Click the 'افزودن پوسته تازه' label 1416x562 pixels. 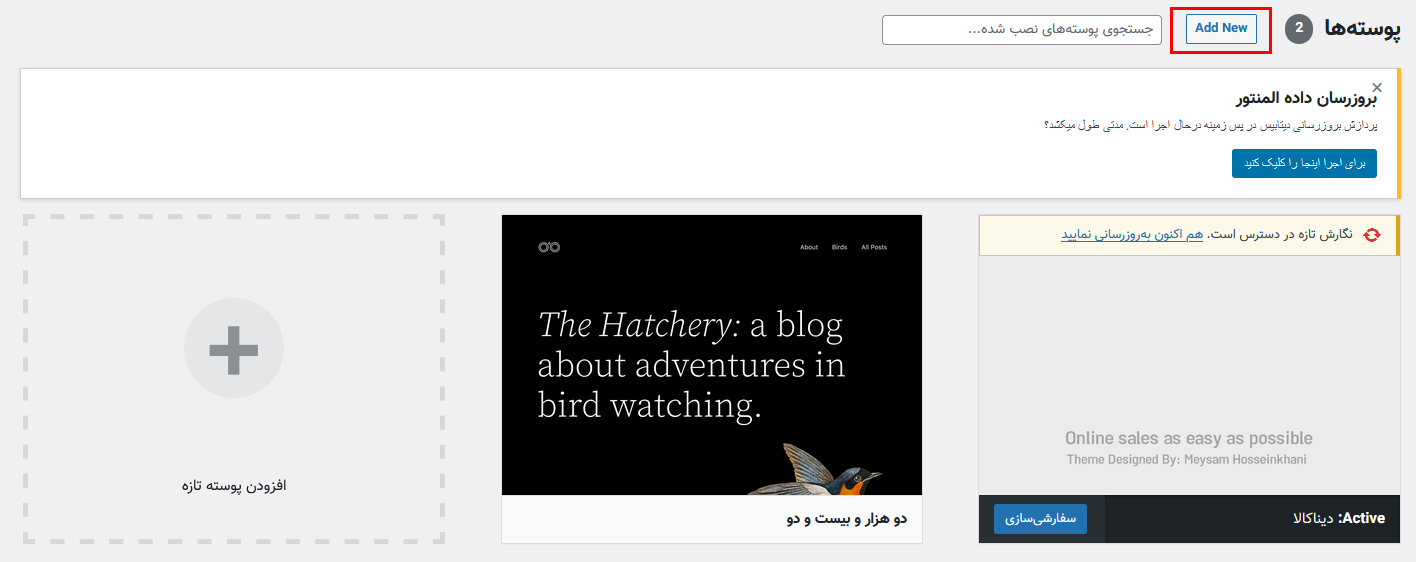tap(234, 485)
